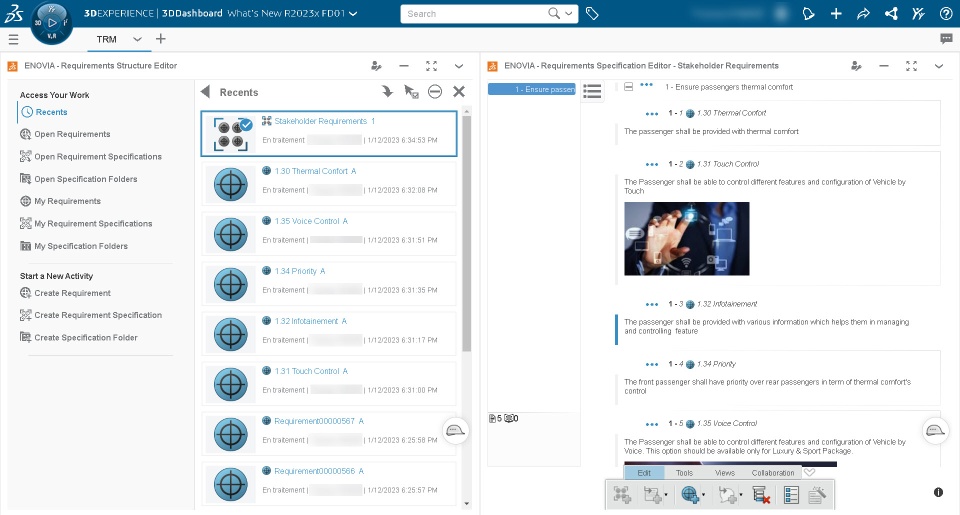Select the touch control image in requirement 1.31
960x515 pixels.
click(686, 239)
